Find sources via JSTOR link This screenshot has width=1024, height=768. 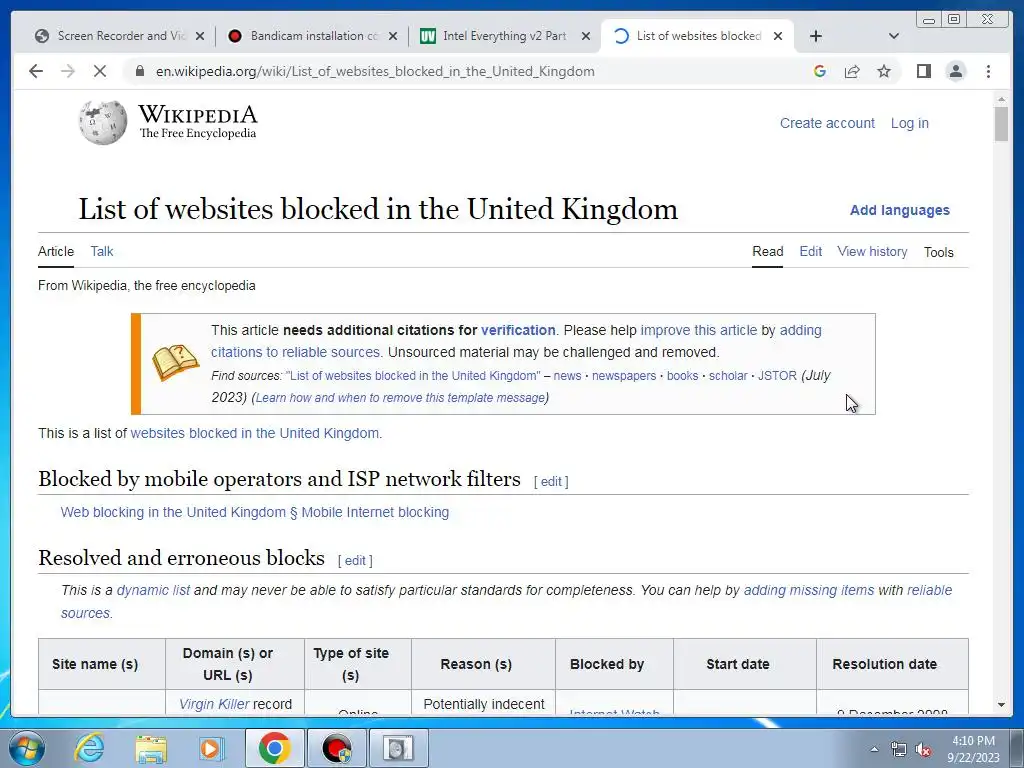click(x=776, y=376)
